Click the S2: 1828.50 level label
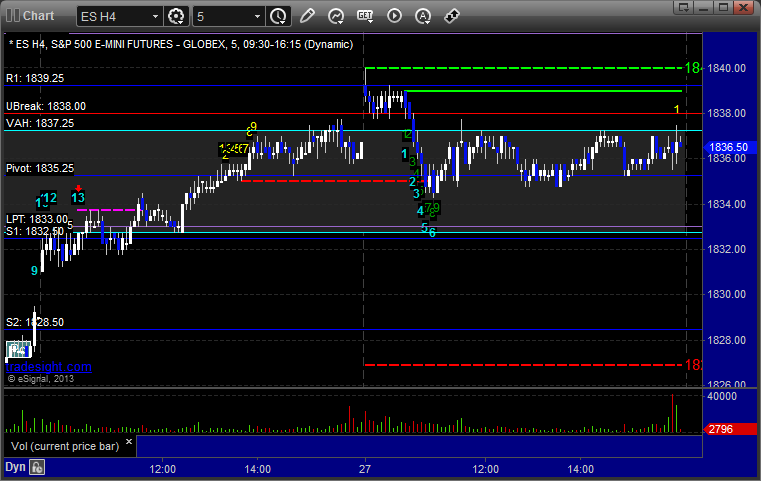The image size is (761, 481). click(x=35, y=322)
